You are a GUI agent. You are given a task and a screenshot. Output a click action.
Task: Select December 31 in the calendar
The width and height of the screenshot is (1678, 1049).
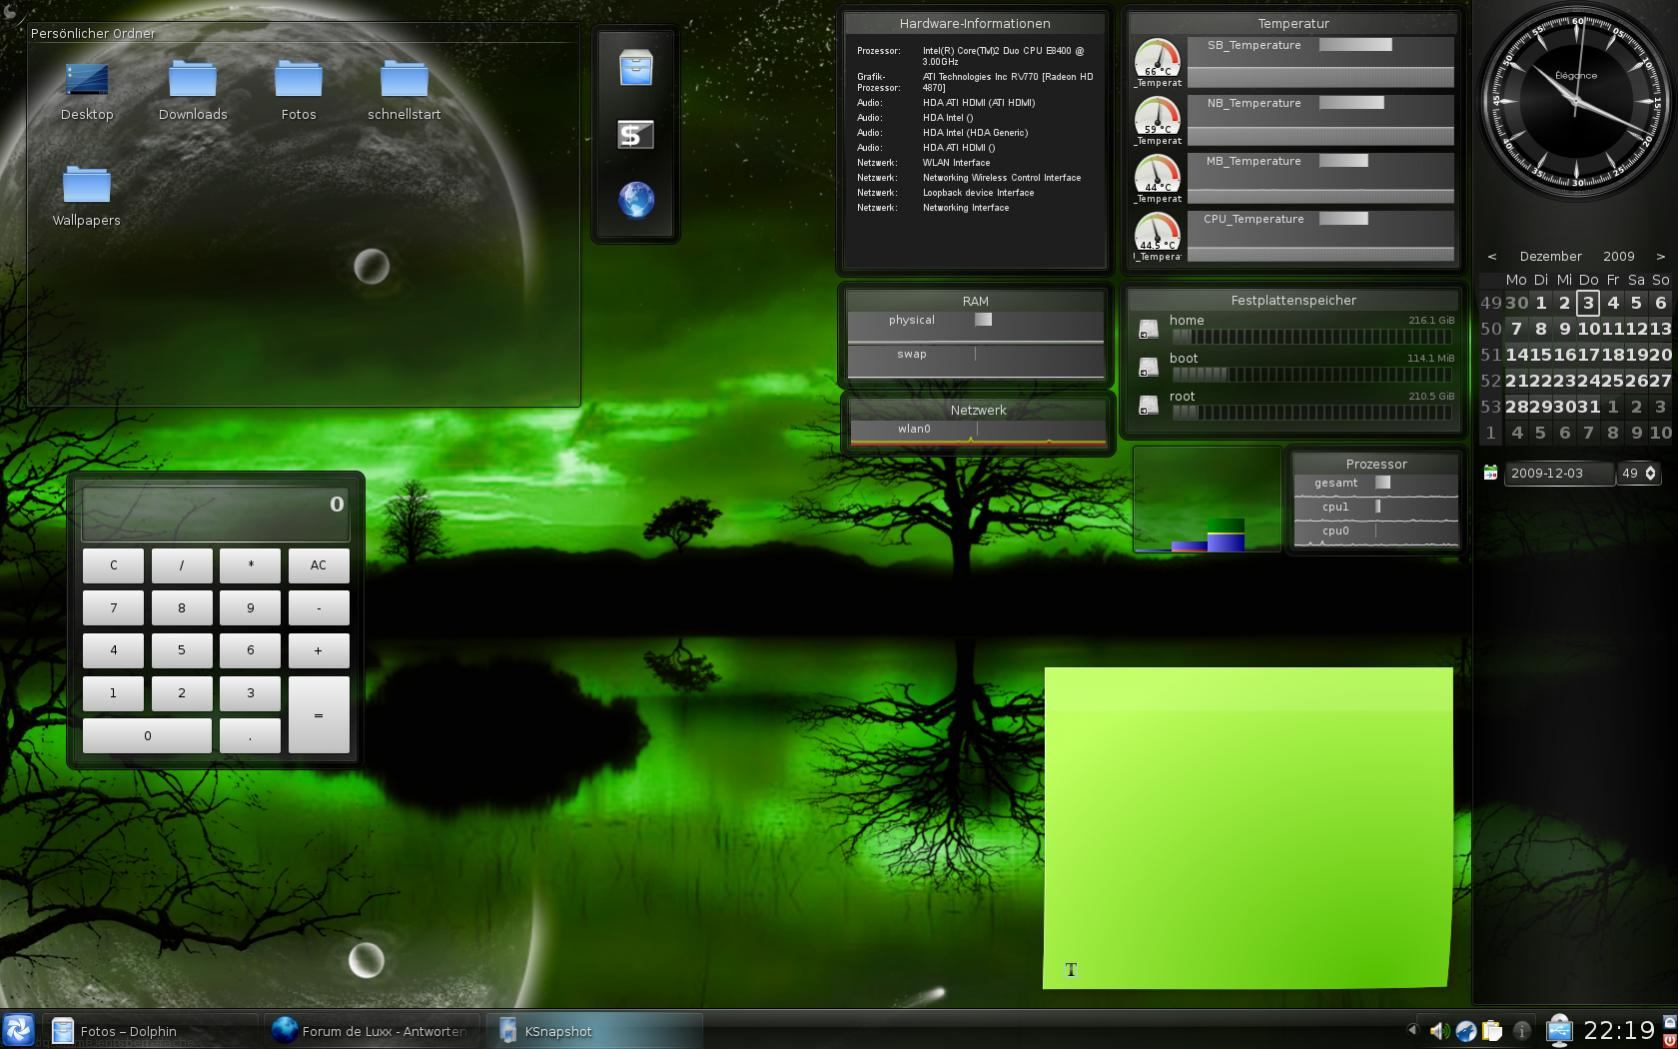pos(1588,407)
